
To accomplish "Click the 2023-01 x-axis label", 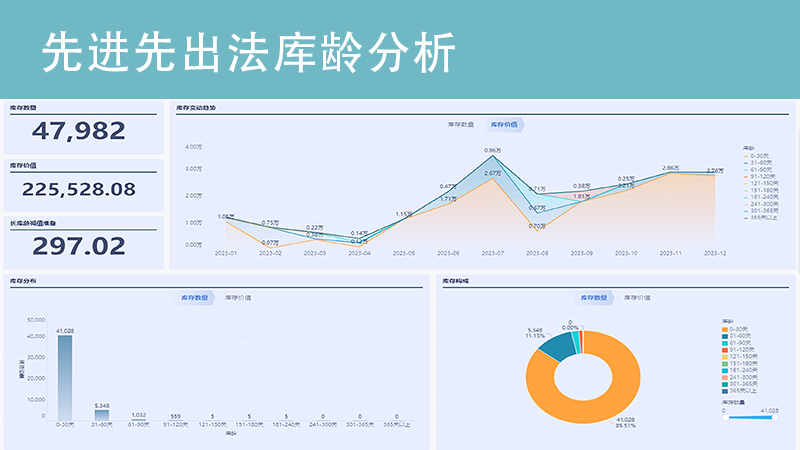I will [226, 253].
